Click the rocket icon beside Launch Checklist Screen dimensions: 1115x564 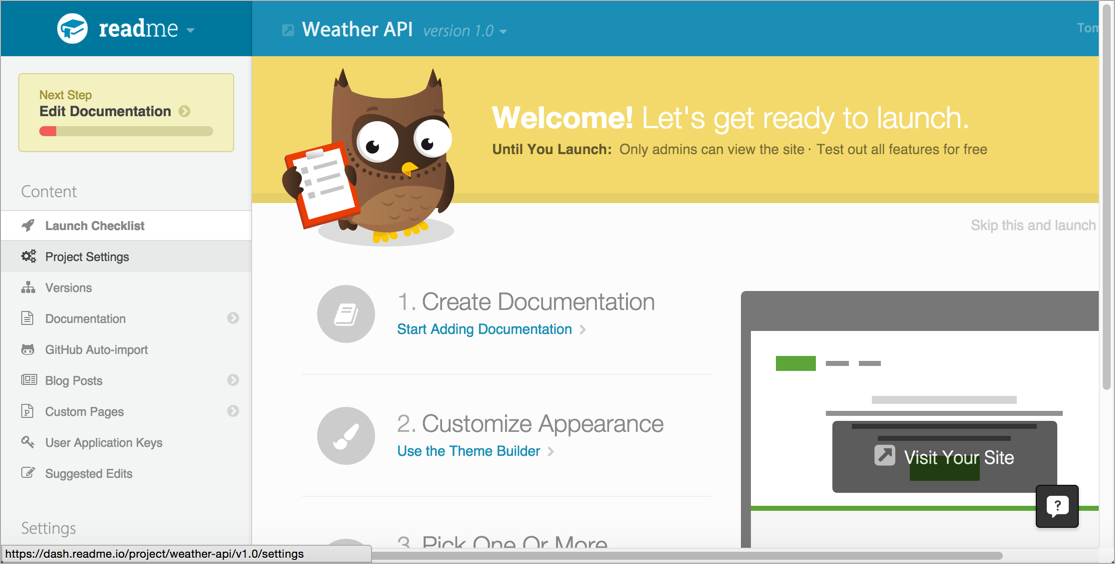coord(28,226)
